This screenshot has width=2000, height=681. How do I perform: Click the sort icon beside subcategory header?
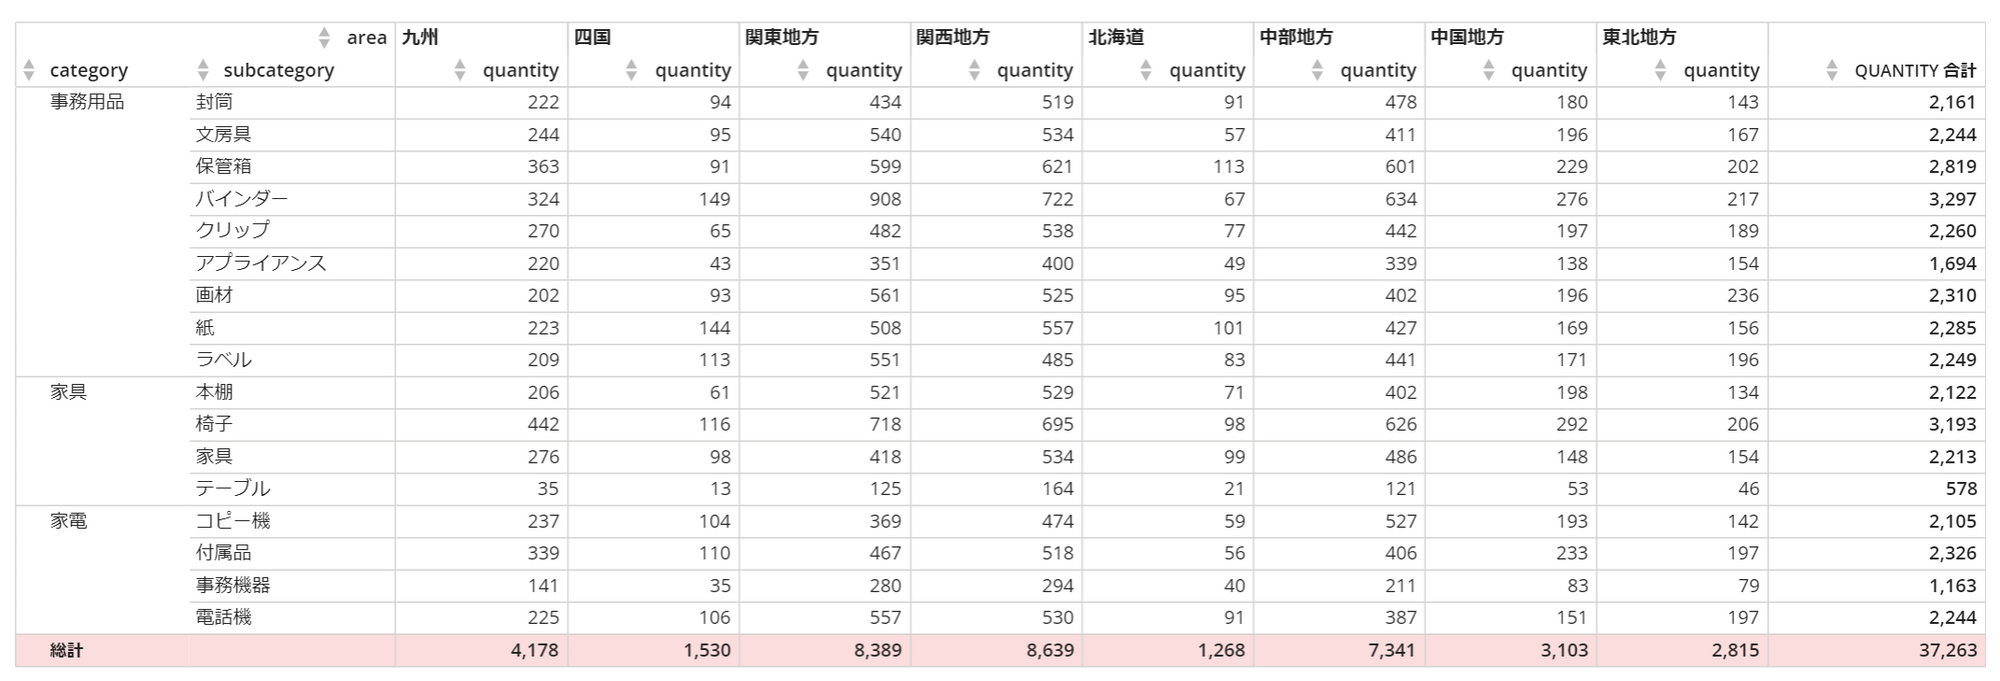click(x=203, y=70)
